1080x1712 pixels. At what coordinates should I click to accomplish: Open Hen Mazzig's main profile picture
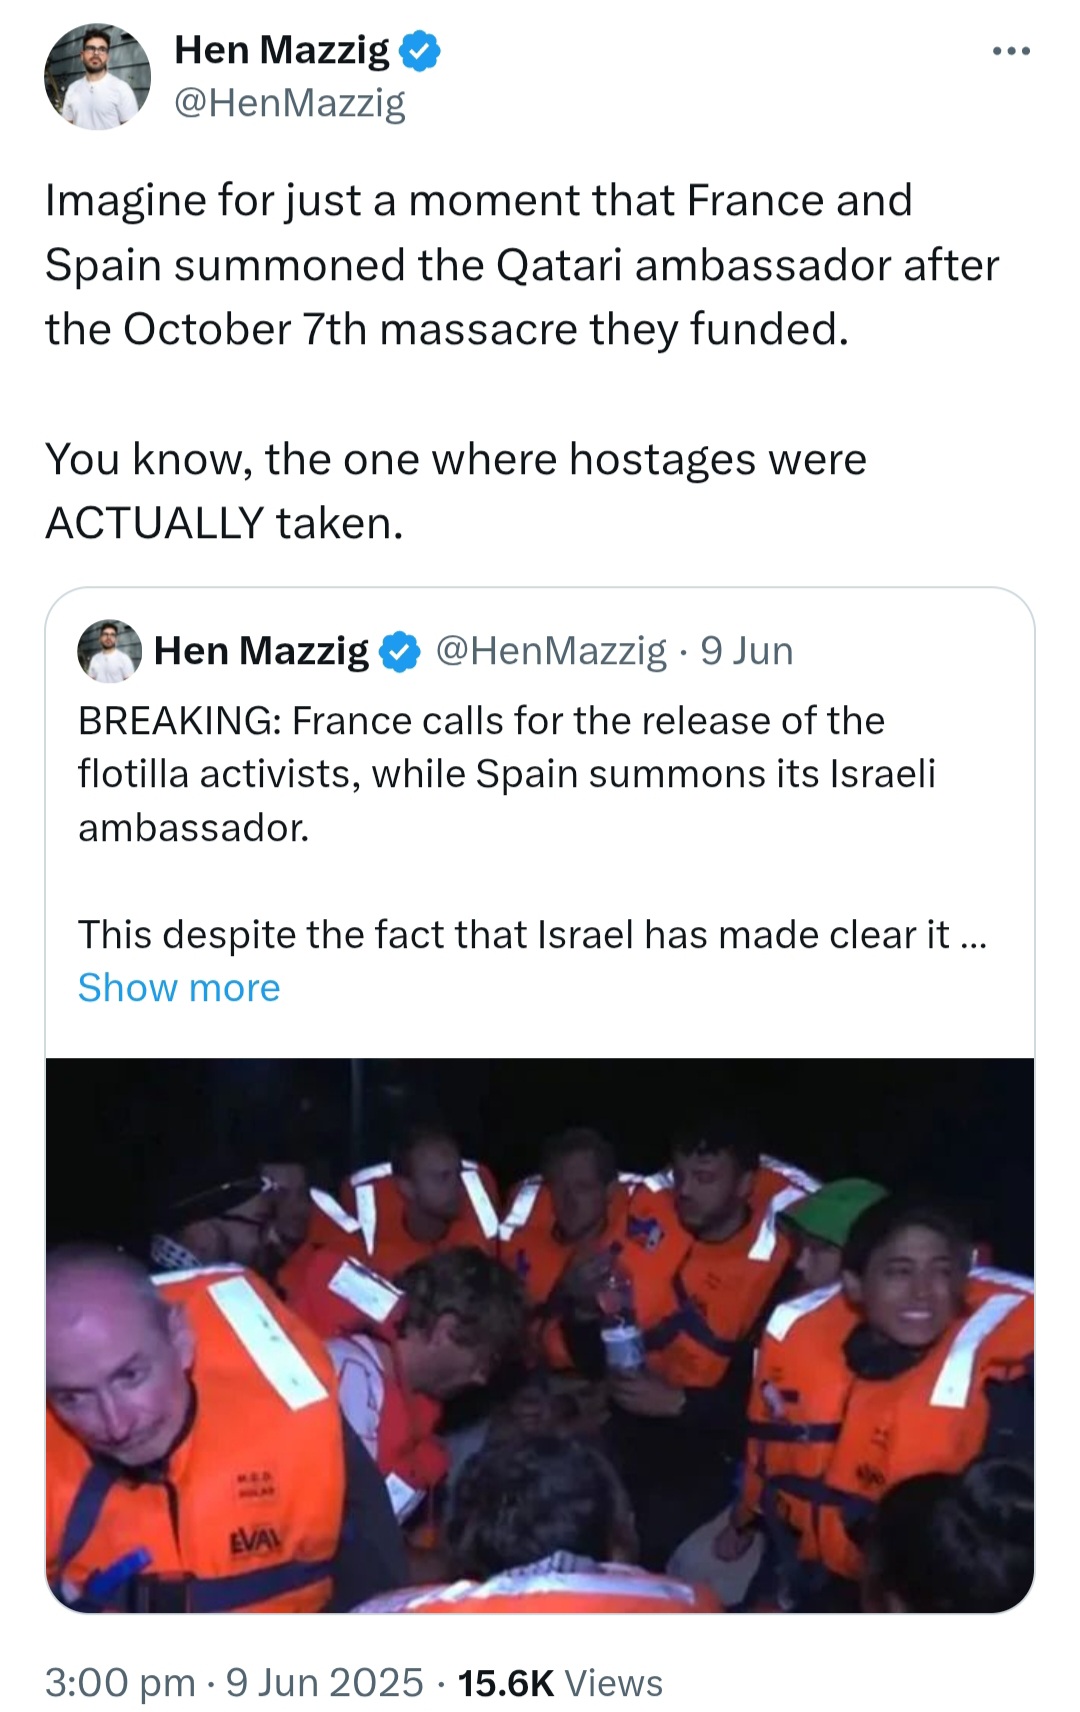click(98, 77)
